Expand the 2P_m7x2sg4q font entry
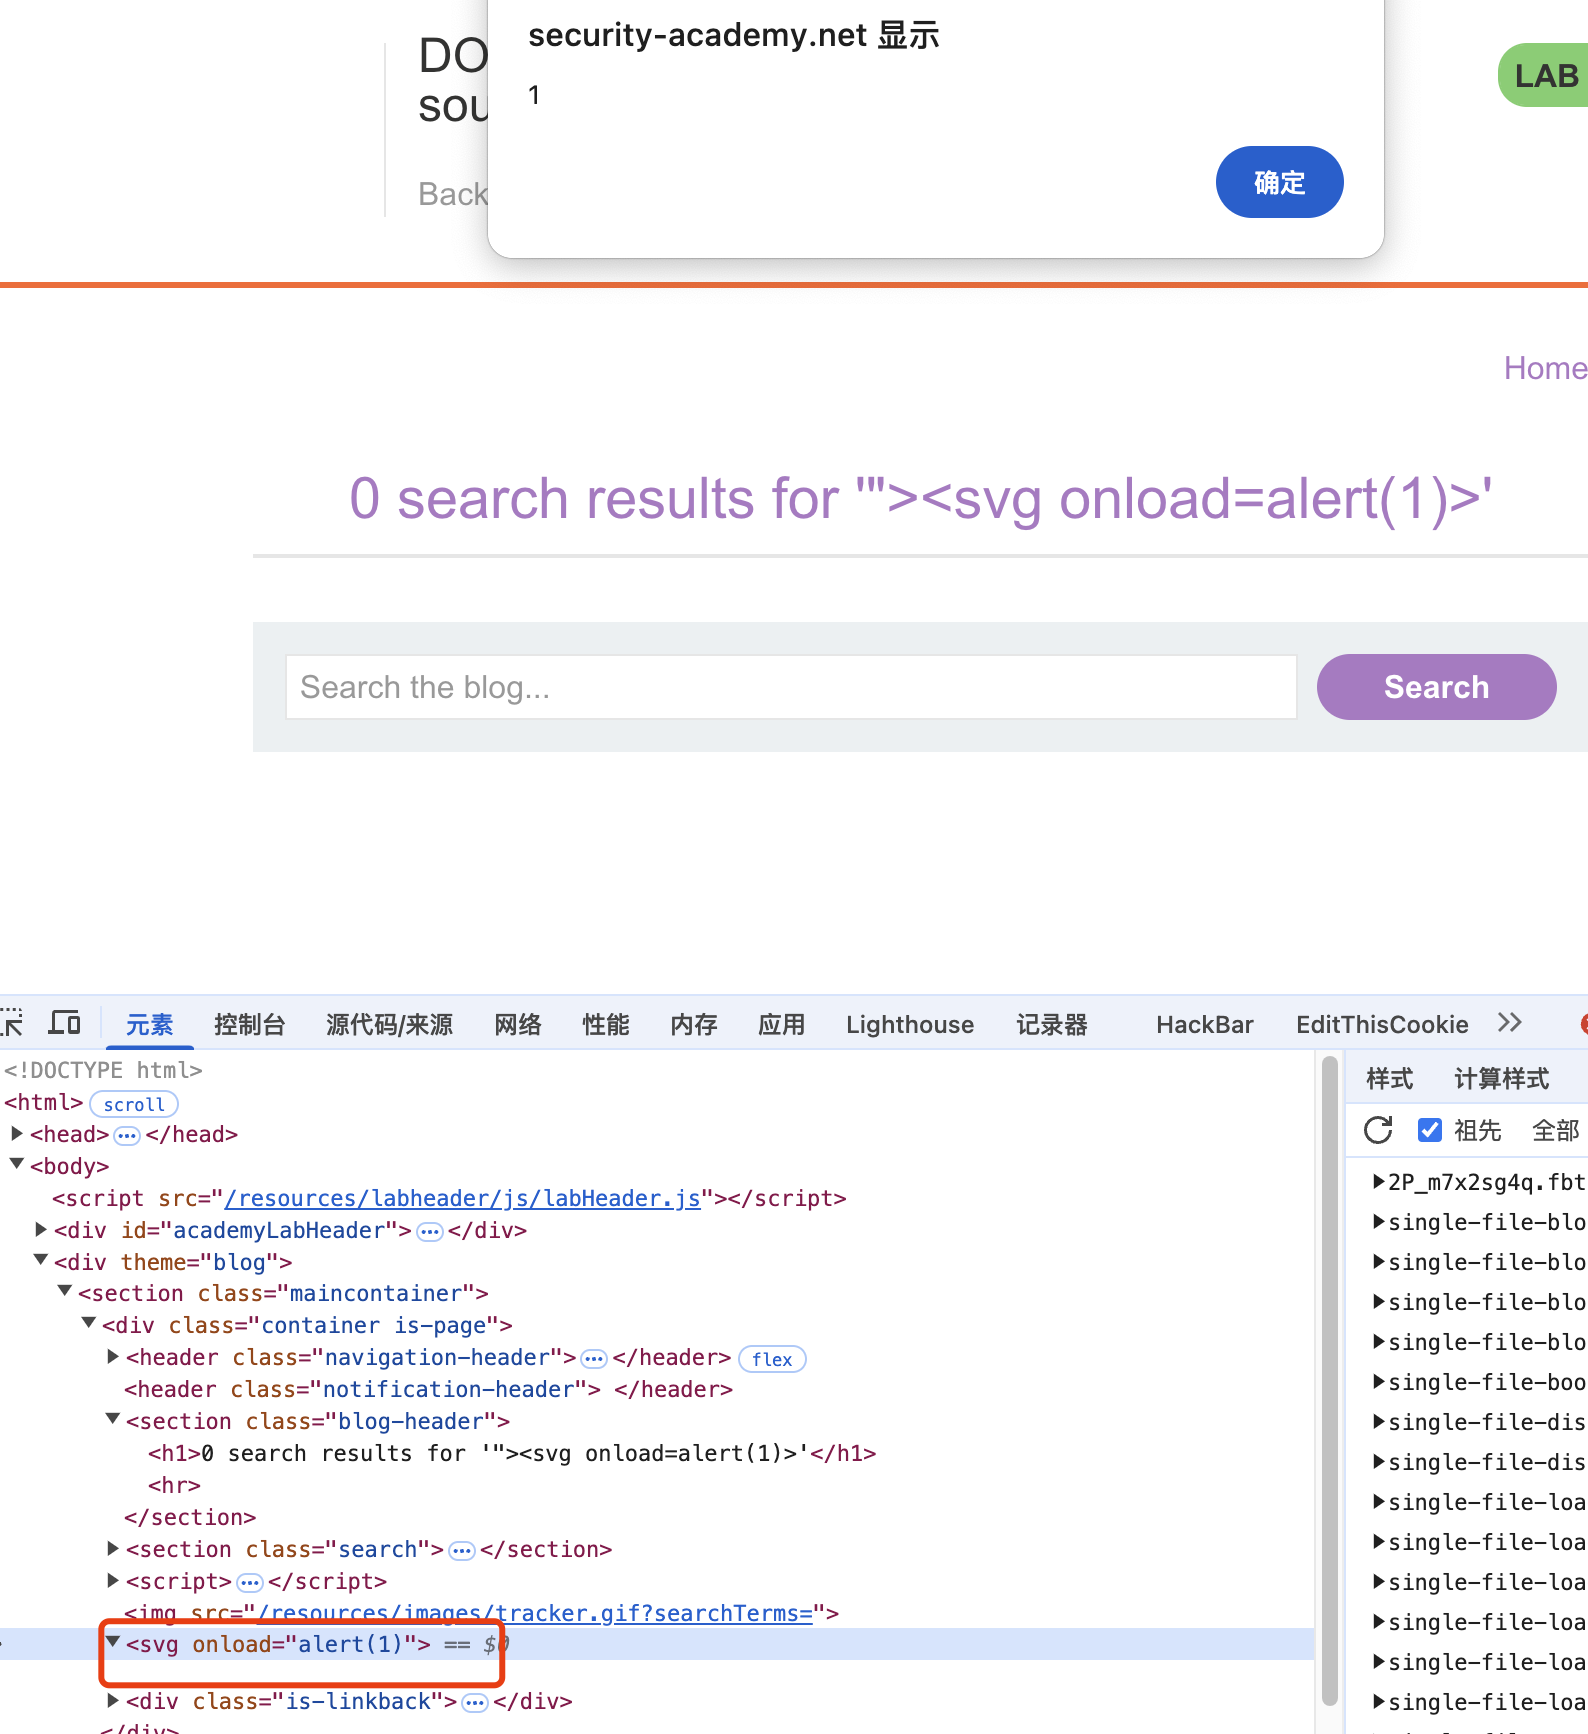Screen dimensions: 1588x1734 [x=1379, y=1182]
